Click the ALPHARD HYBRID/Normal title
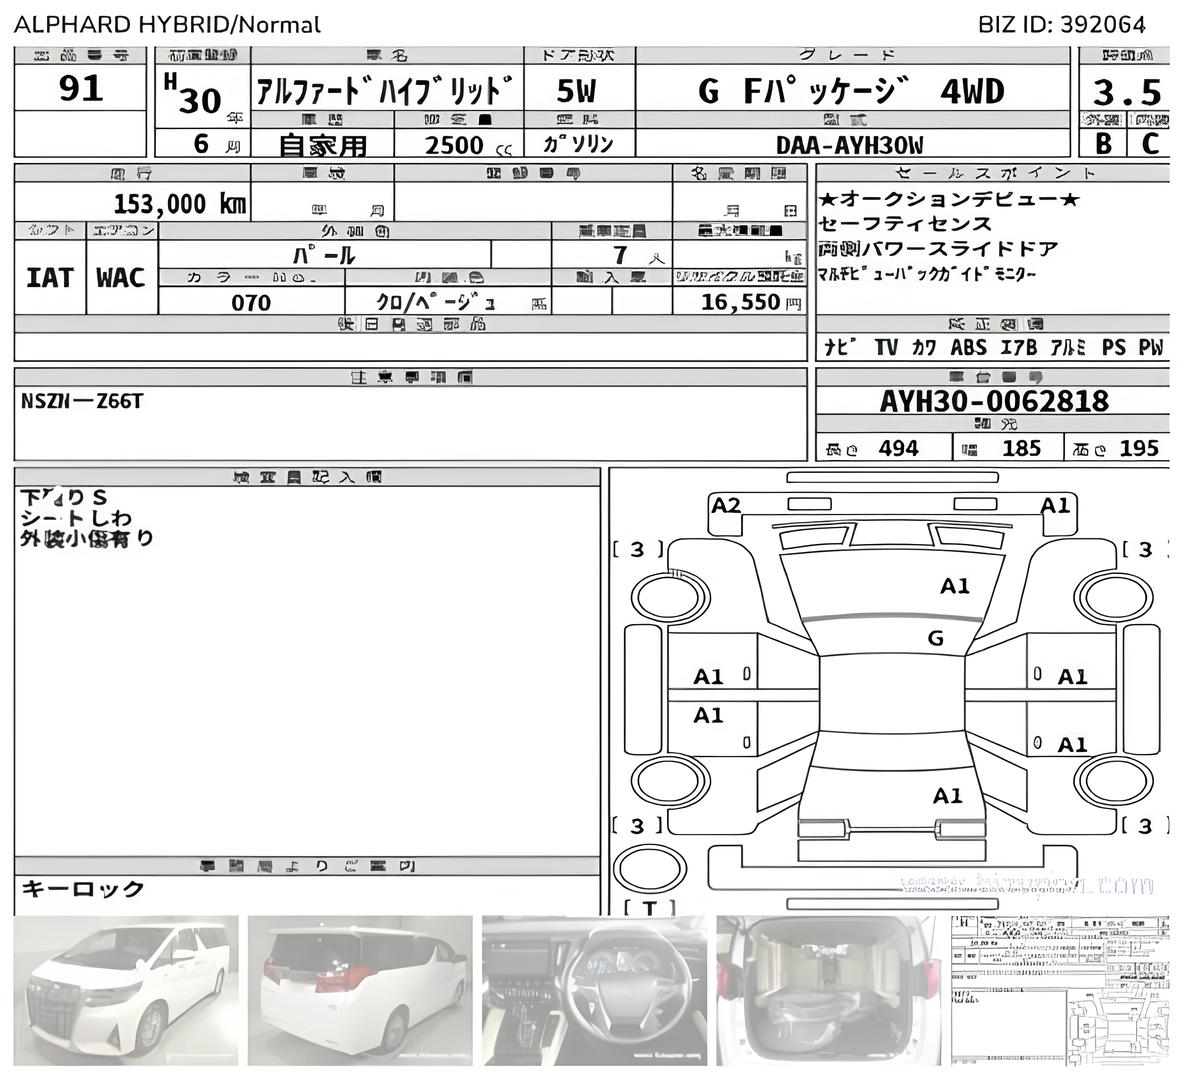Viewport: 1186px width, 1080px height. point(167,25)
